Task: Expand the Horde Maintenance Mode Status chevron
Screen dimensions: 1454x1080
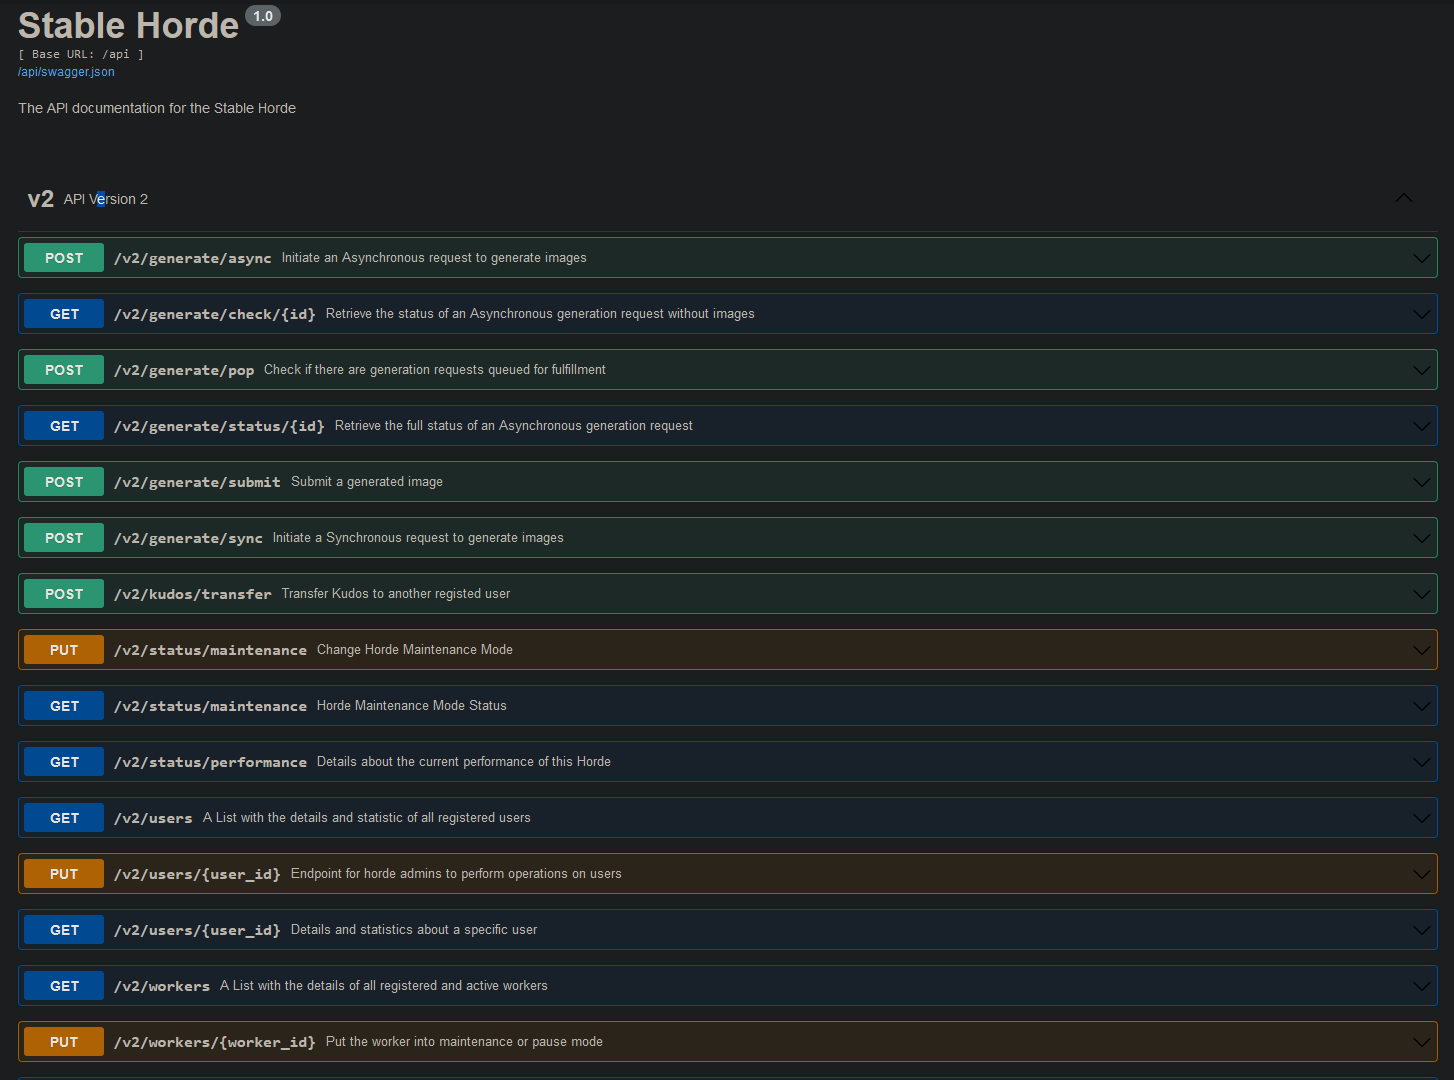Action: pyautogui.click(x=1421, y=706)
